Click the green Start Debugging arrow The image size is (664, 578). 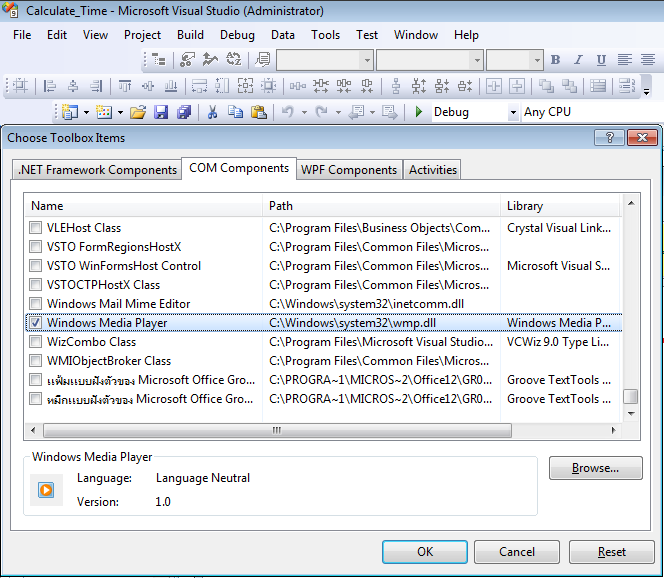point(419,112)
